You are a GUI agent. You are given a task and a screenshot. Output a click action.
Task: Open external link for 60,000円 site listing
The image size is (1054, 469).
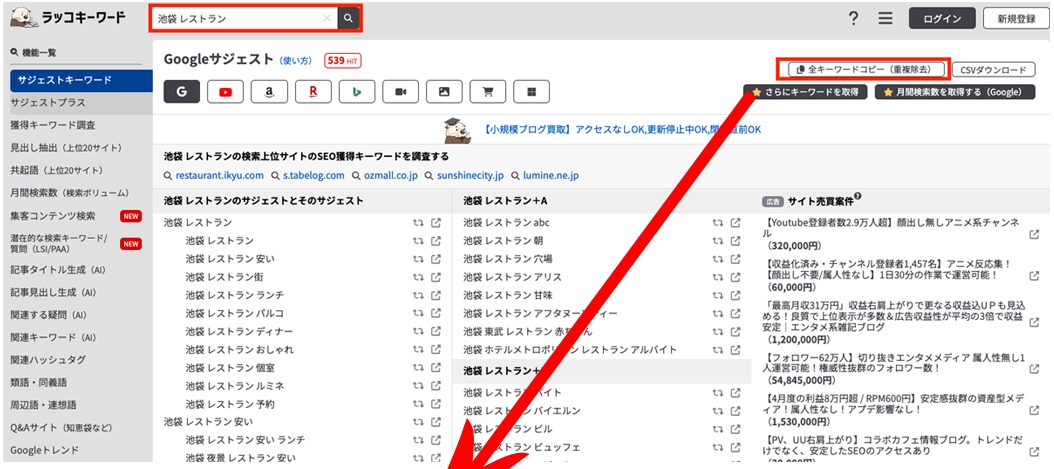(1034, 275)
